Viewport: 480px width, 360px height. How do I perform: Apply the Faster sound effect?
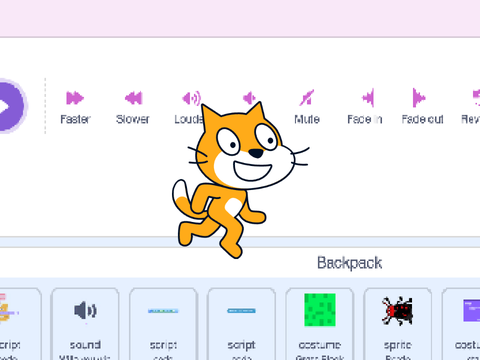point(75,107)
